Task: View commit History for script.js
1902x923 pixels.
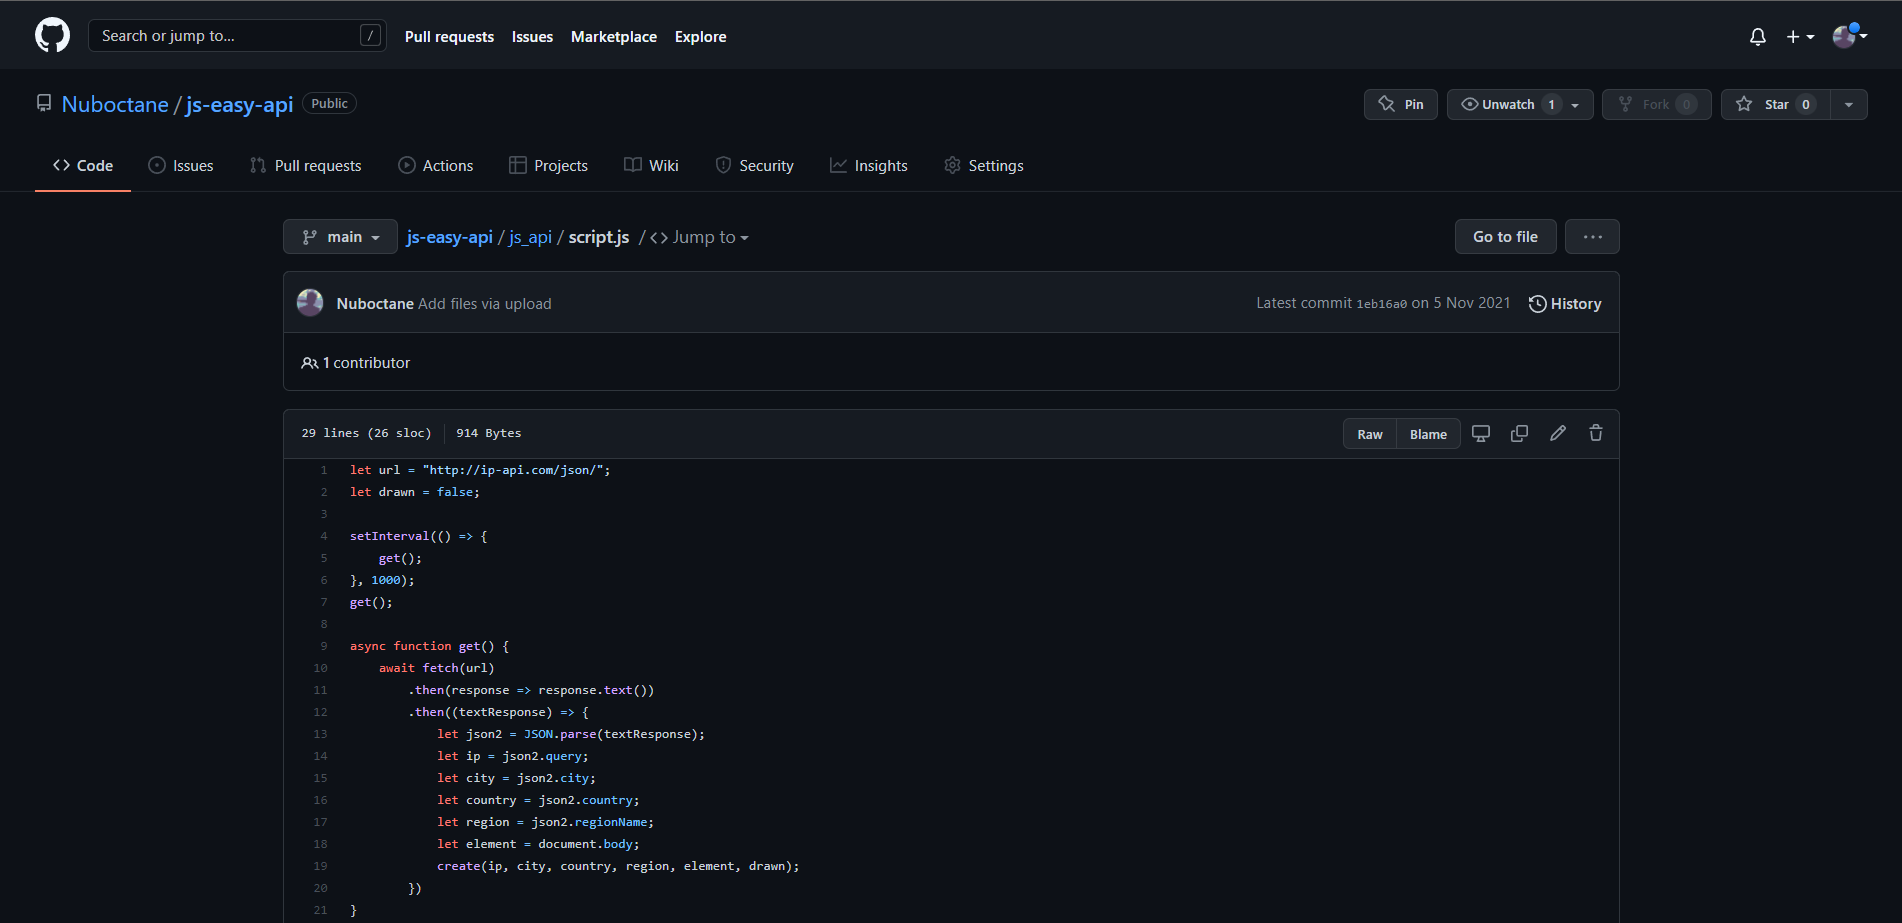Action: (1564, 303)
